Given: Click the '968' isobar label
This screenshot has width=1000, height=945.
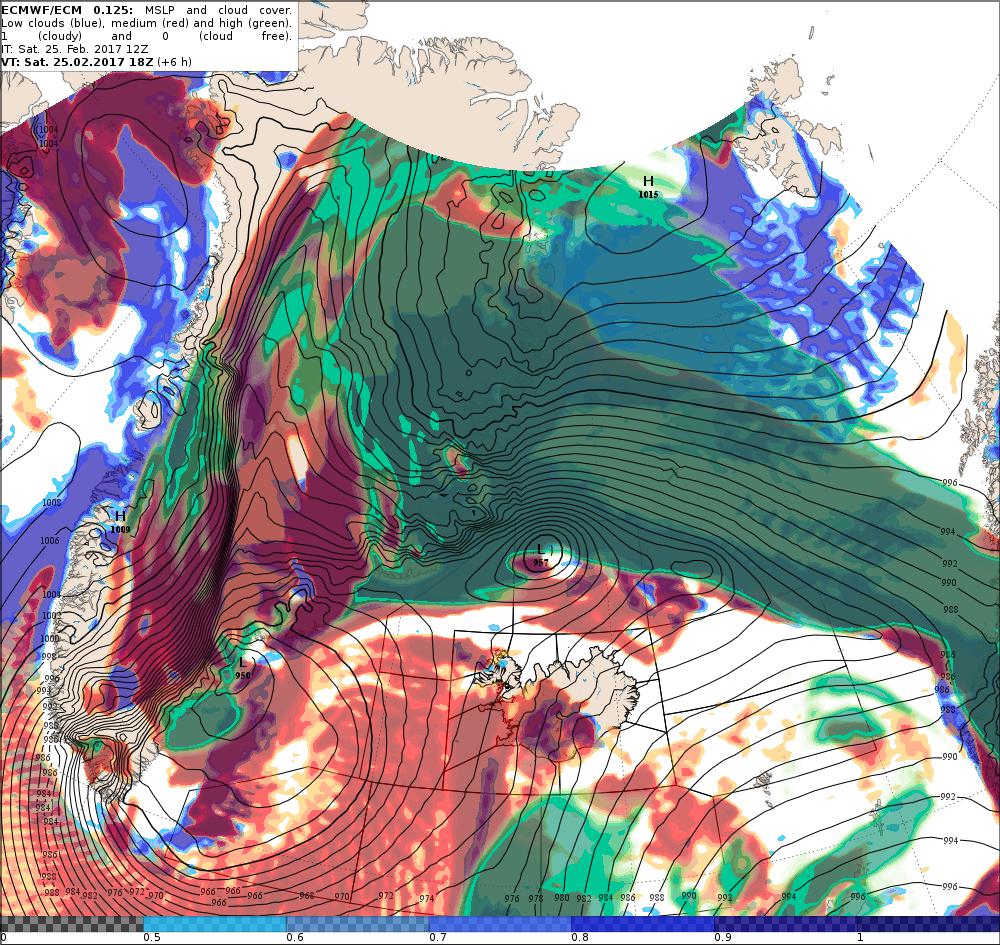Looking at the screenshot, I should 307,895.
